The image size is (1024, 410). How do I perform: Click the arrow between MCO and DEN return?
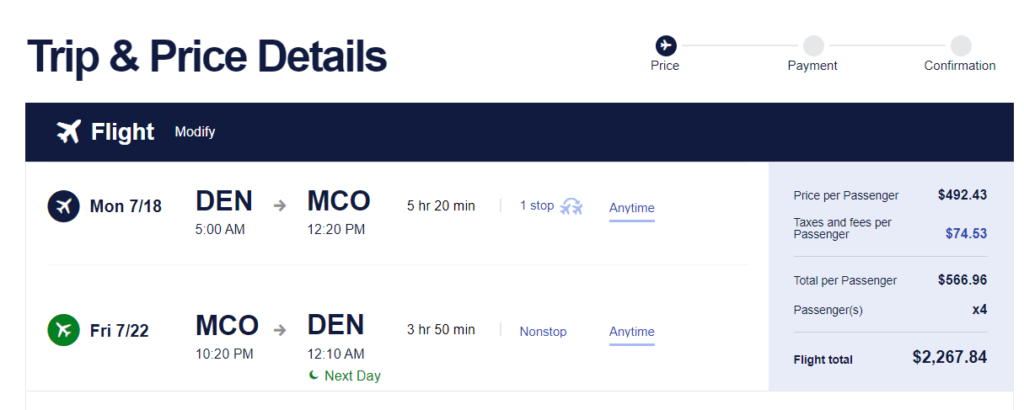click(x=280, y=330)
